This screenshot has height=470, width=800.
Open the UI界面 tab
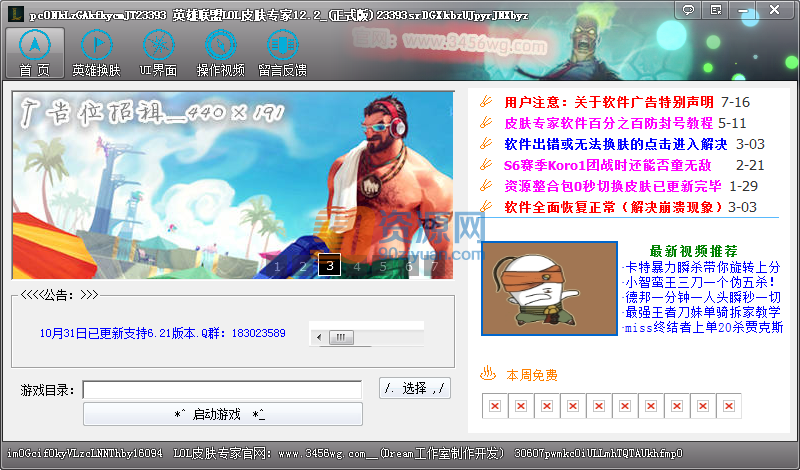pos(159,53)
